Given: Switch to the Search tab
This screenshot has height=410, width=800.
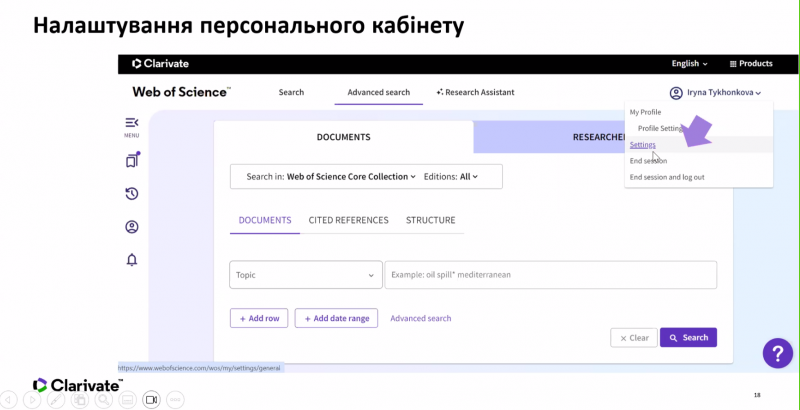Looking at the screenshot, I should tap(291, 92).
